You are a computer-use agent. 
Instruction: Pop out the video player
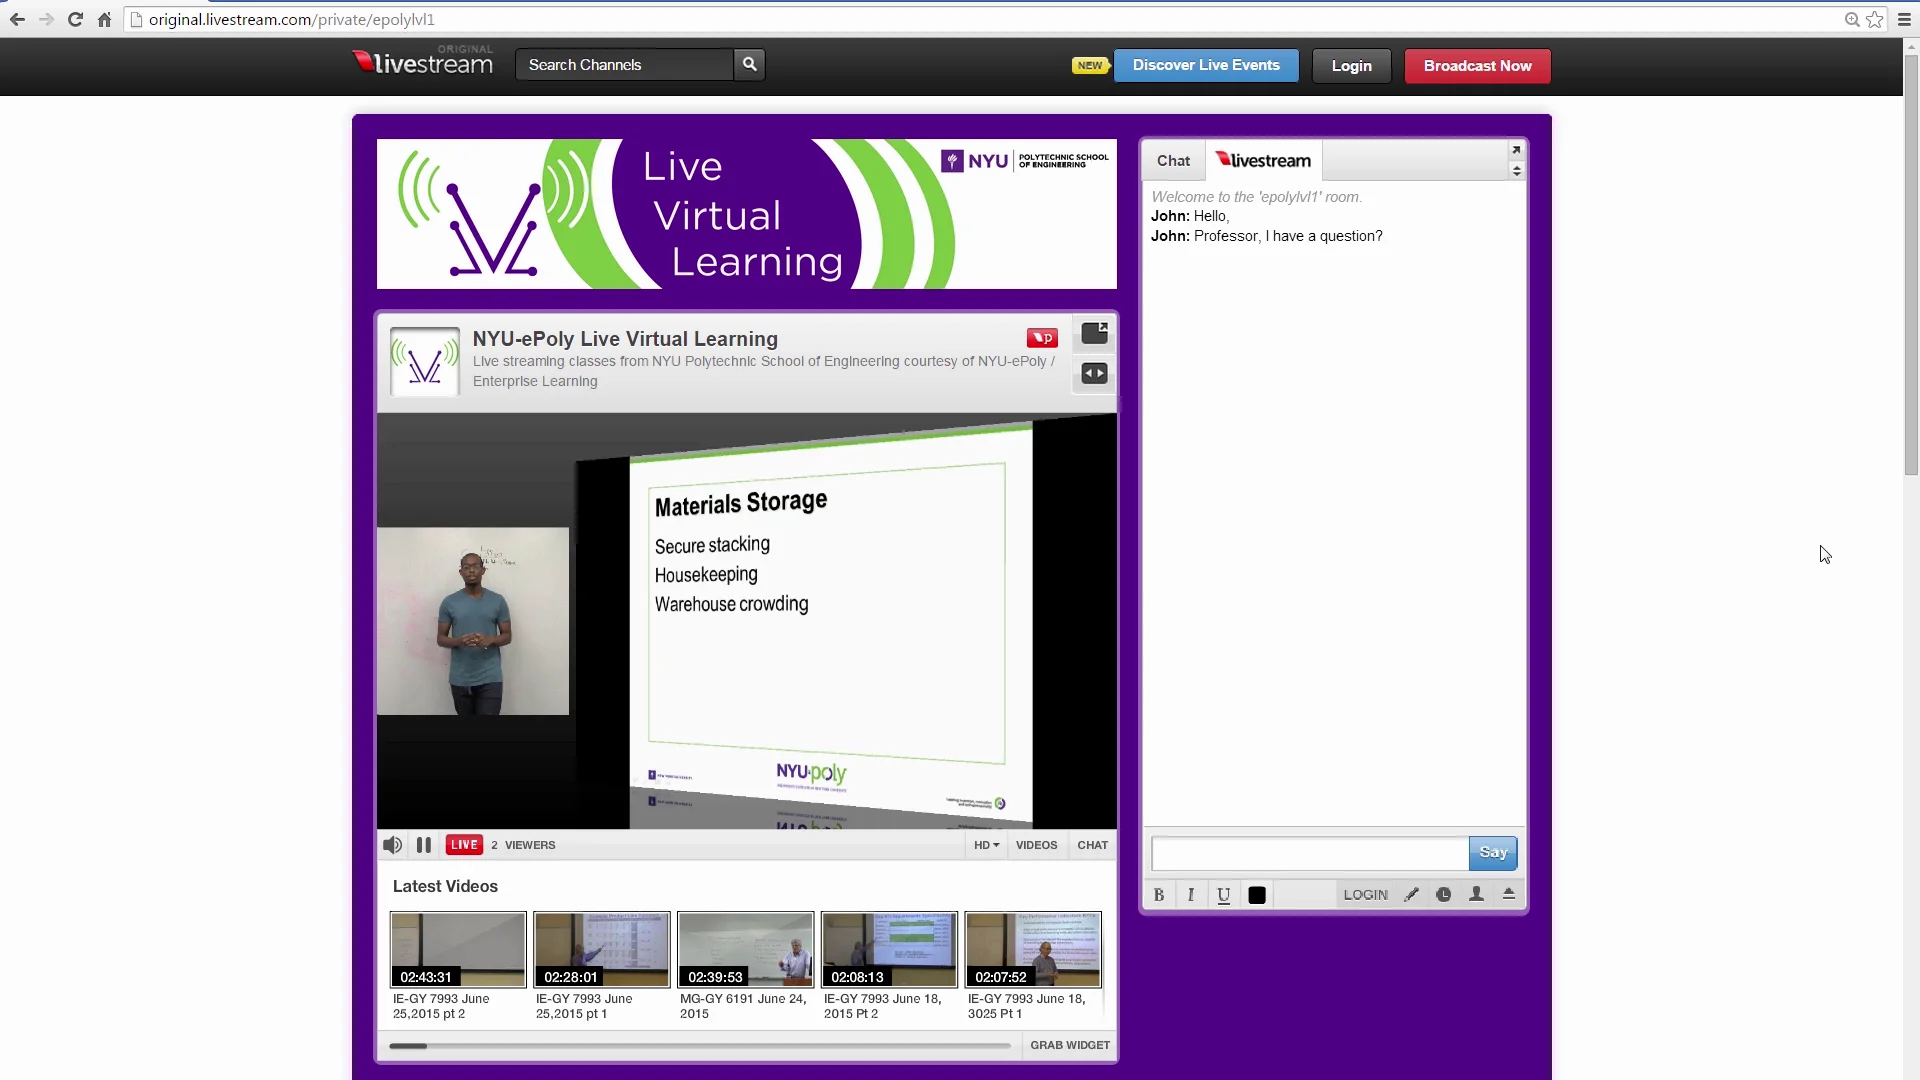pos(1095,333)
